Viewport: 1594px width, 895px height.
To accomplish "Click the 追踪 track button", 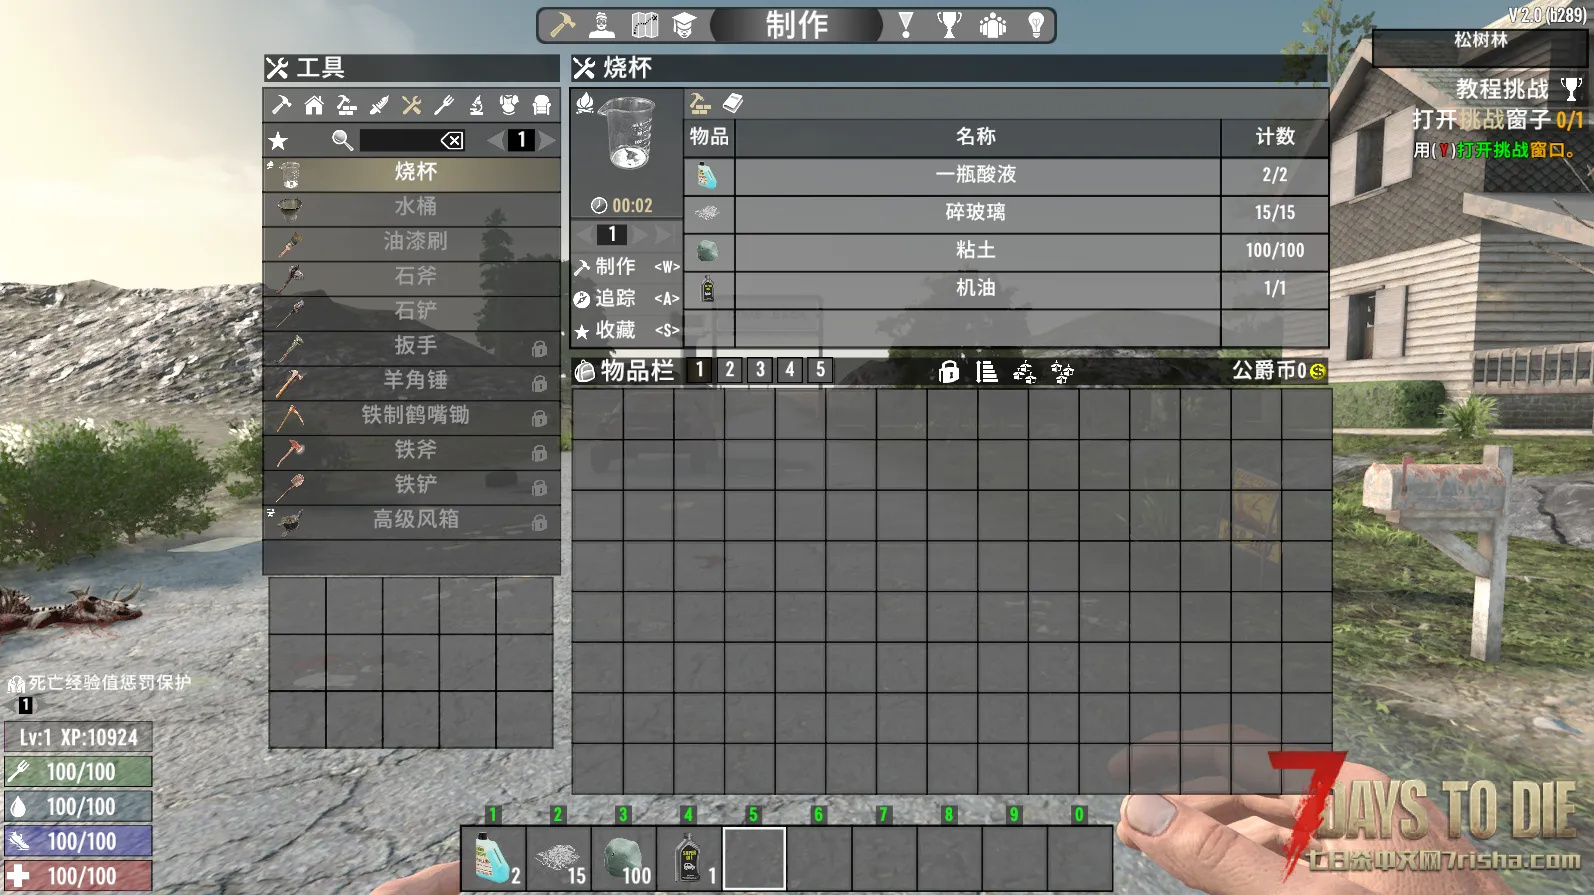I will (x=627, y=299).
